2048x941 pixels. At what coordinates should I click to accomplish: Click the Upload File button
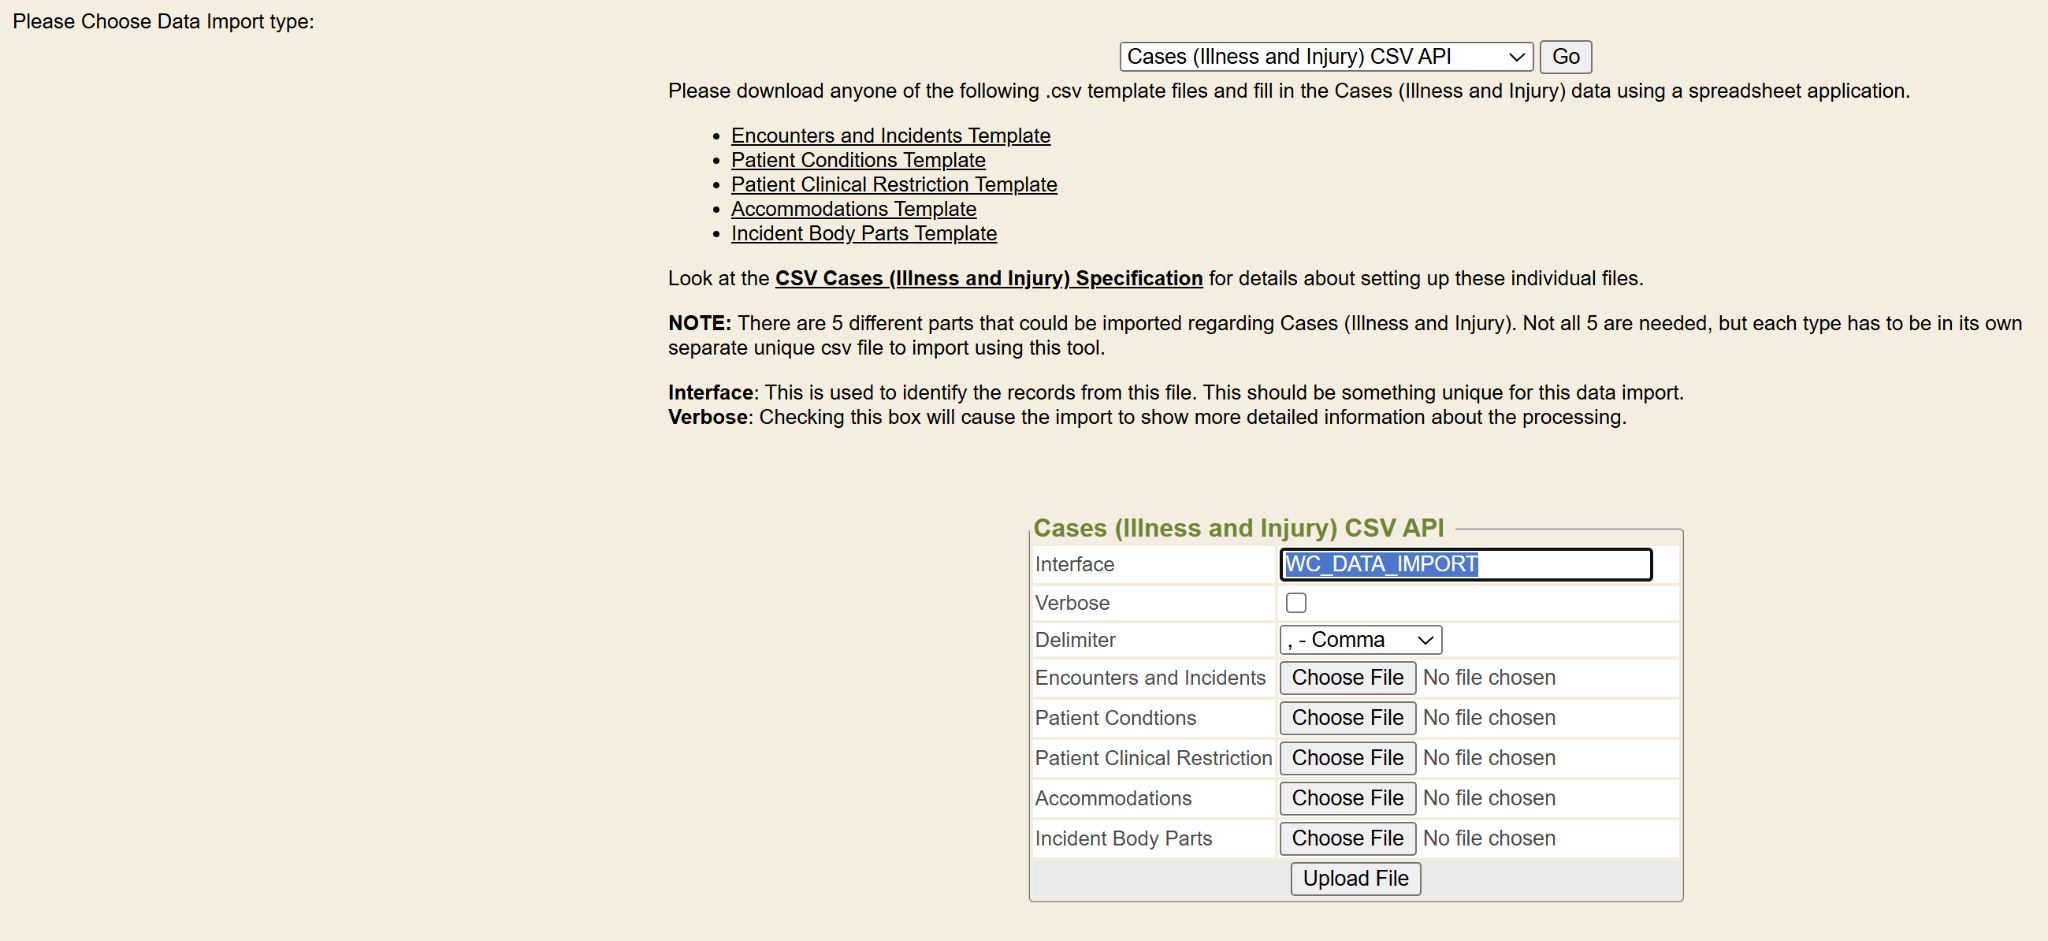point(1355,879)
